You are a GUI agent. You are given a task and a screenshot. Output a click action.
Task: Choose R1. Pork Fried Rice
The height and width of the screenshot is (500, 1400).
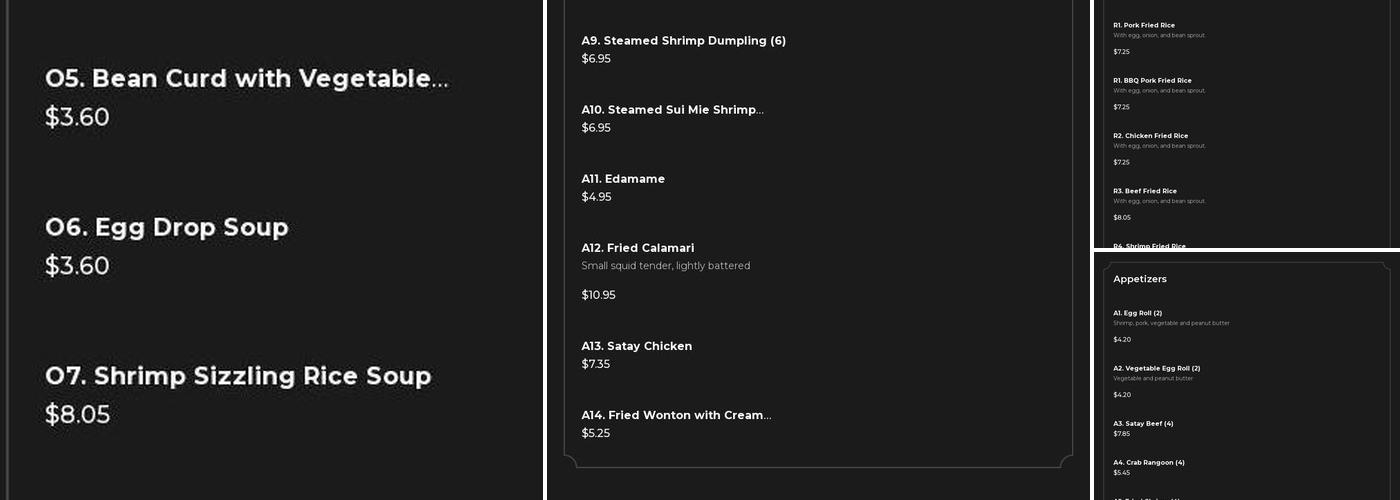[x=1144, y=25]
